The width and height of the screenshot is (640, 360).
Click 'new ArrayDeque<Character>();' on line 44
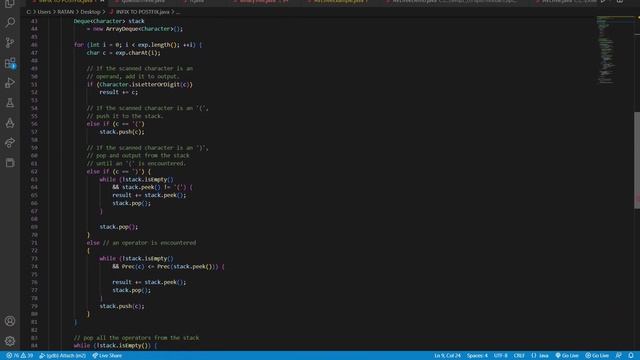click(x=138, y=29)
